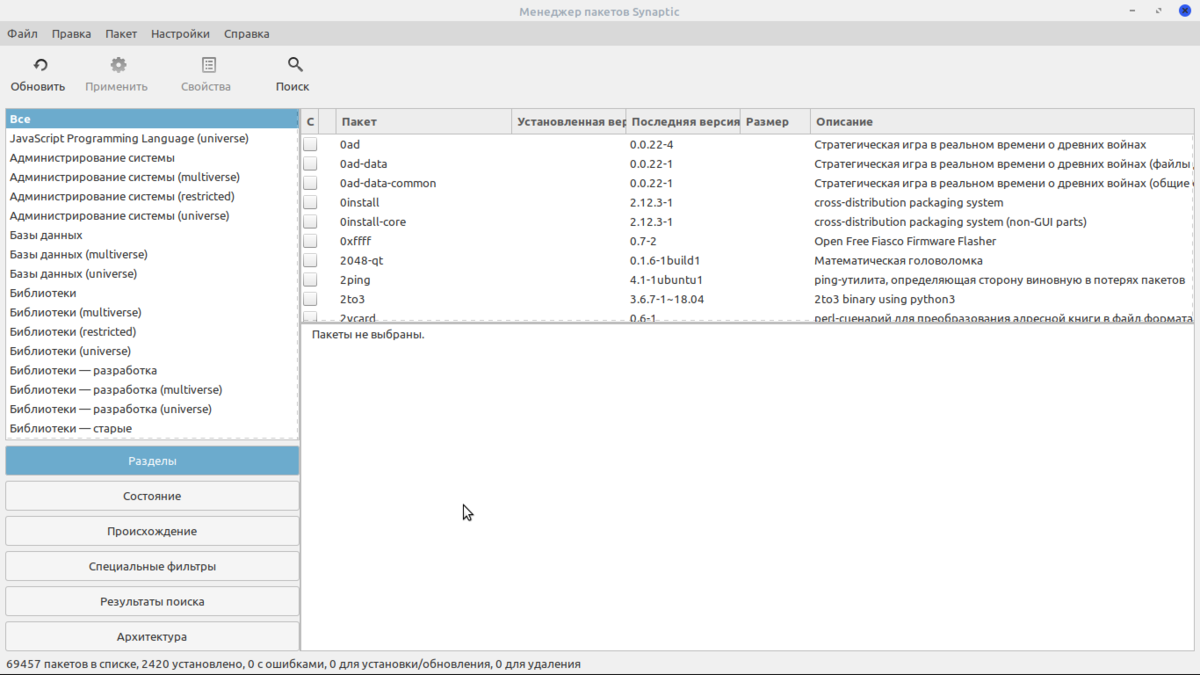The width and height of the screenshot is (1200, 675).
Task: Toggle the checkbox for package 2ping
Action: (310, 280)
